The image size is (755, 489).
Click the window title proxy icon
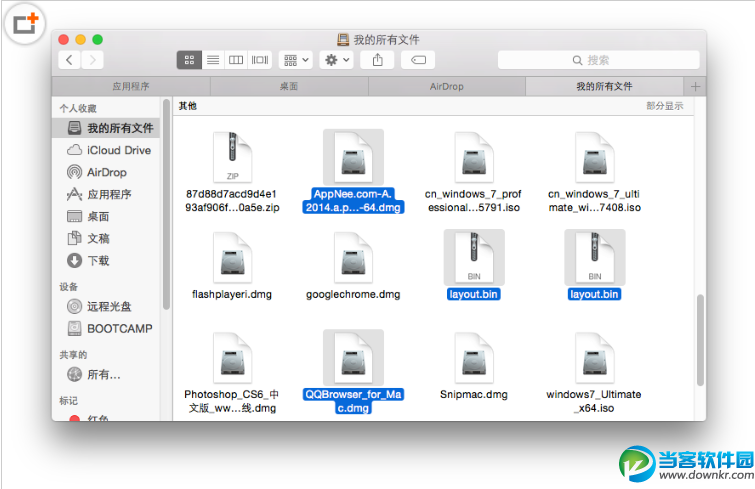(343, 39)
